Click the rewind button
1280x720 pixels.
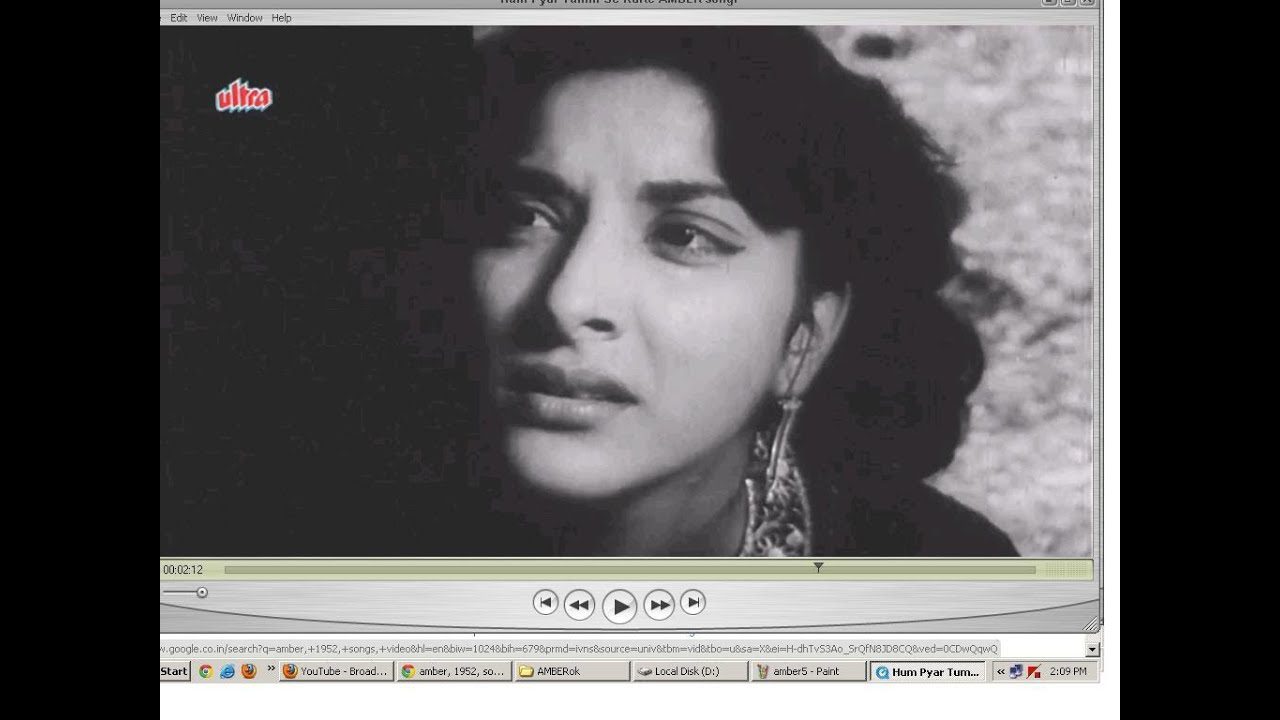579,605
